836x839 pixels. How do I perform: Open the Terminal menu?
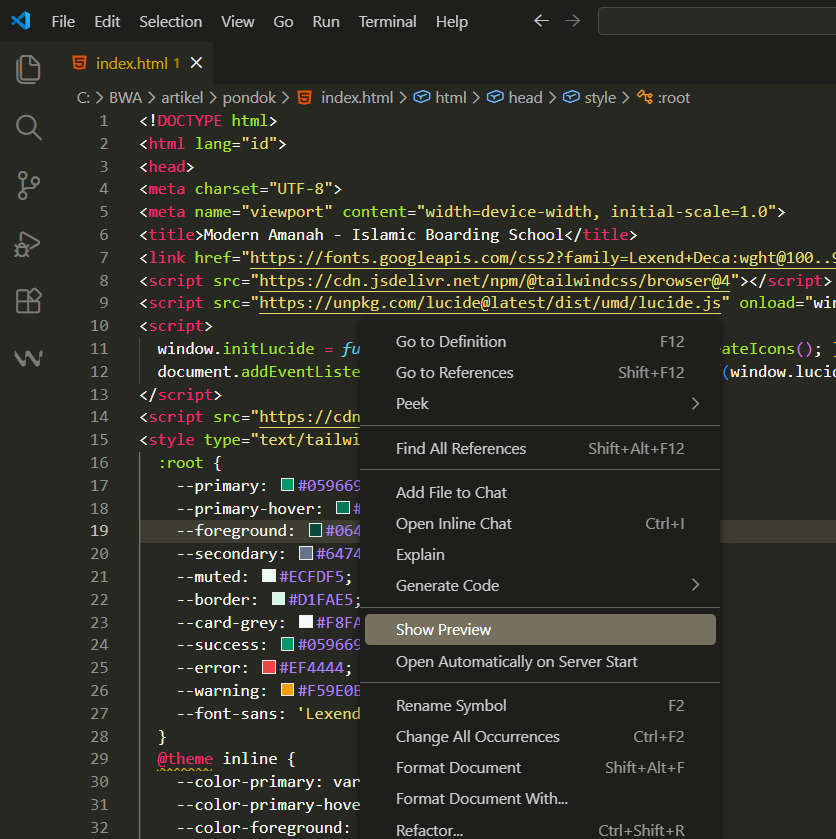tap(388, 21)
